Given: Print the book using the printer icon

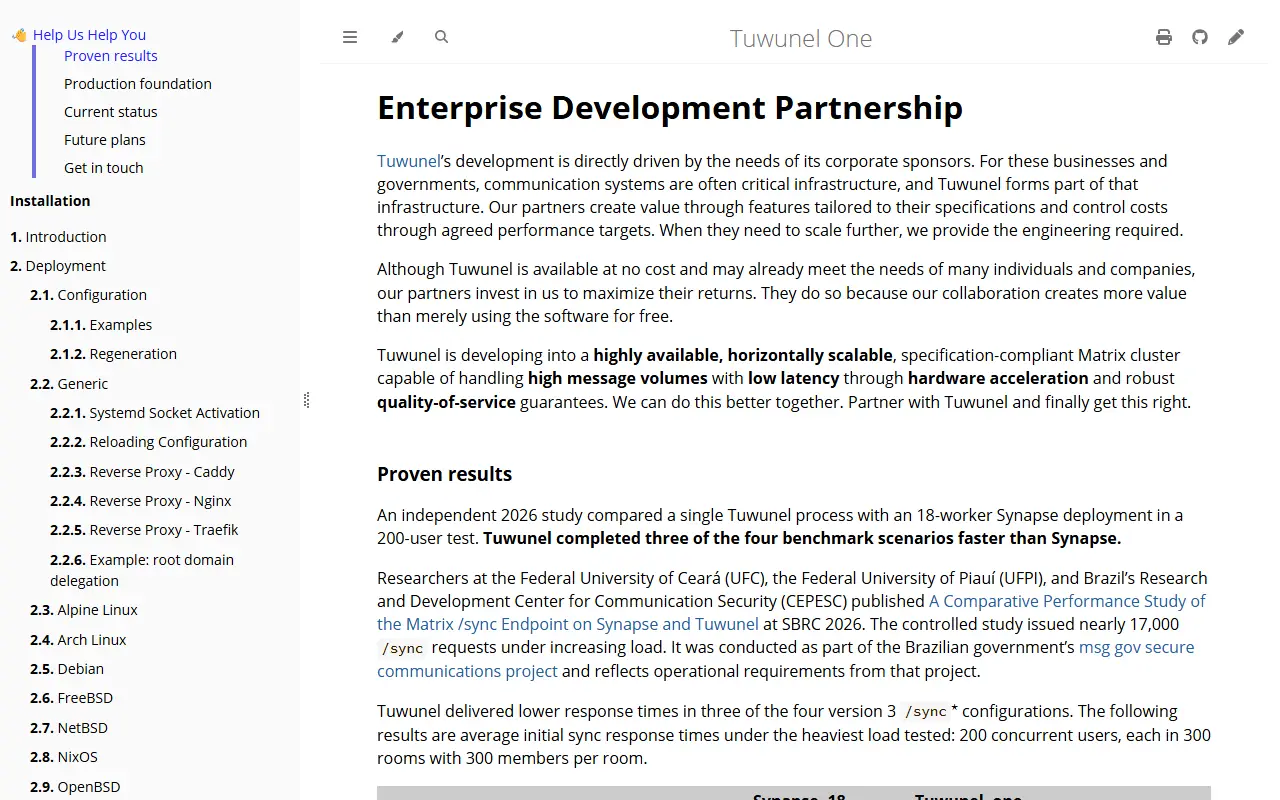Looking at the screenshot, I should [x=1164, y=38].
